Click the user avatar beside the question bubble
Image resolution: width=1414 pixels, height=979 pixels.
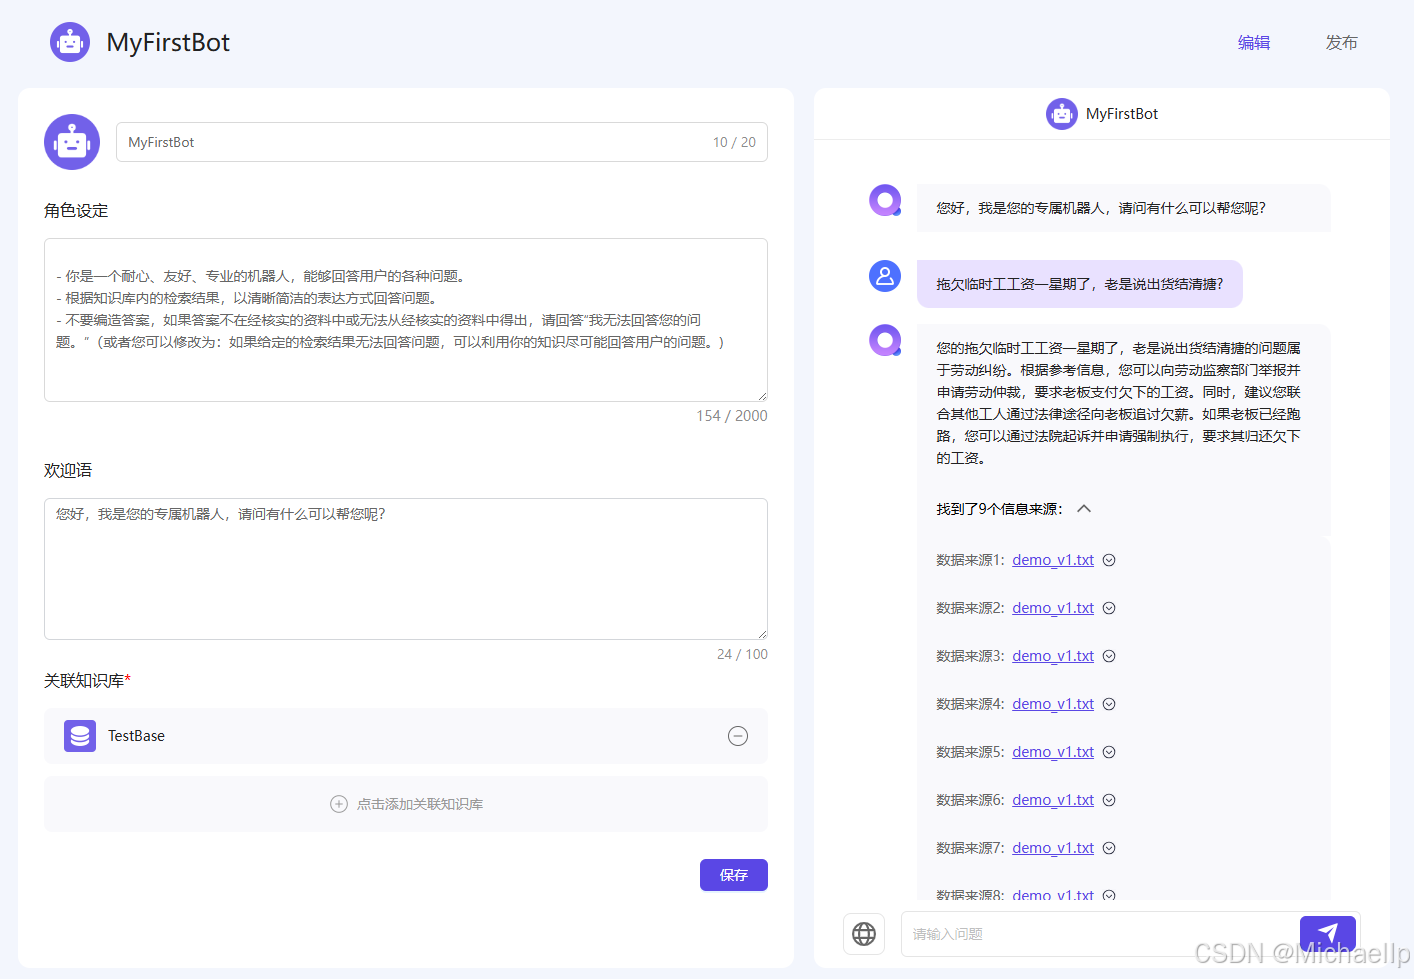coord(885,276)
